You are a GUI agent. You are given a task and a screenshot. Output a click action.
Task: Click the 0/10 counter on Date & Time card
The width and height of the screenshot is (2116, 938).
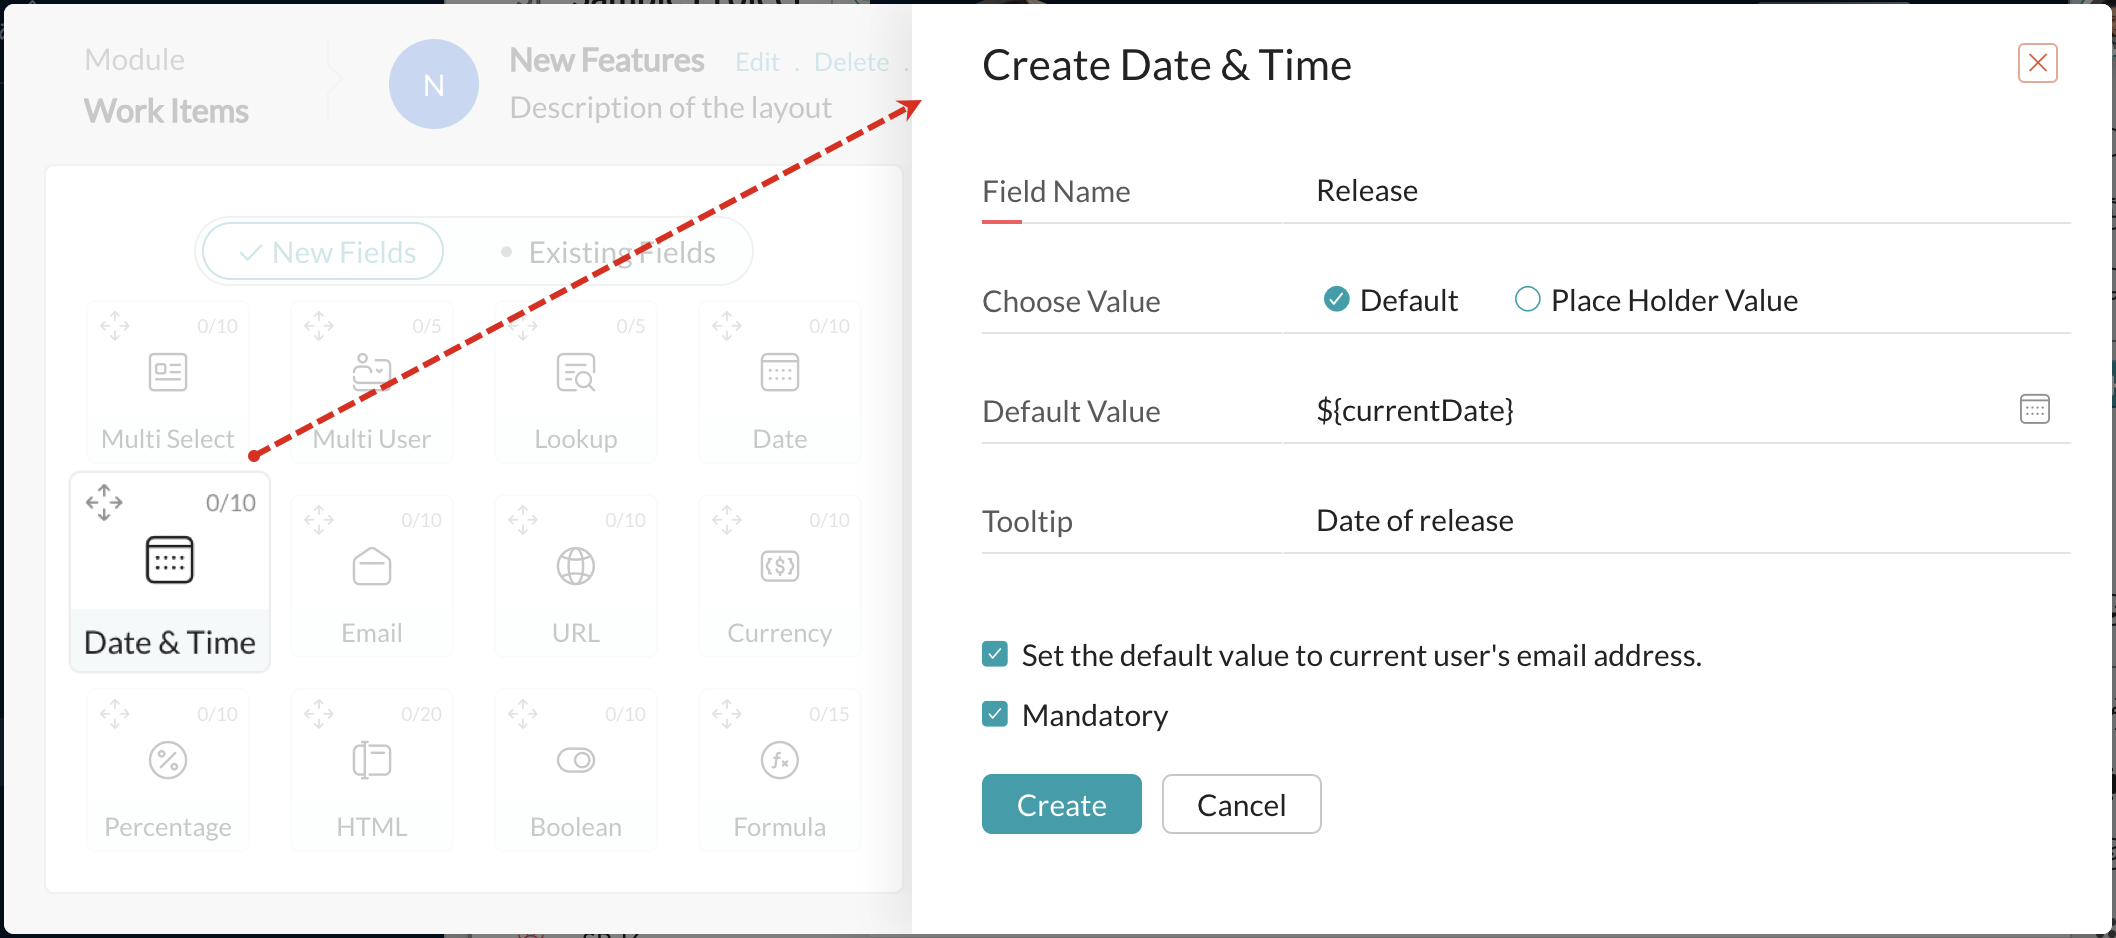[231, 503]
